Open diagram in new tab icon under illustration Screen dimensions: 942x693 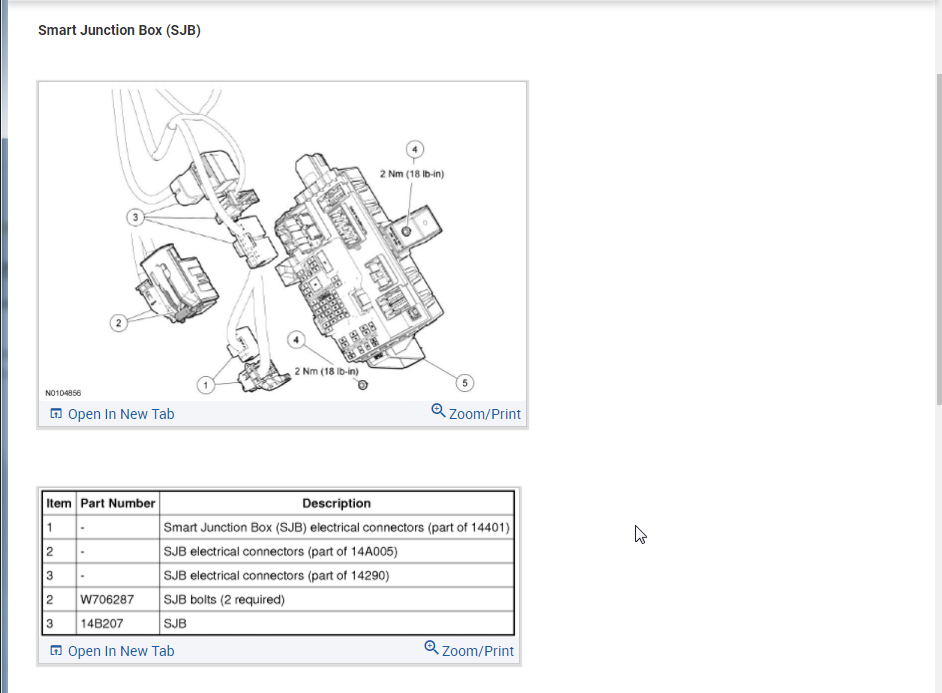tap(56, 414)
